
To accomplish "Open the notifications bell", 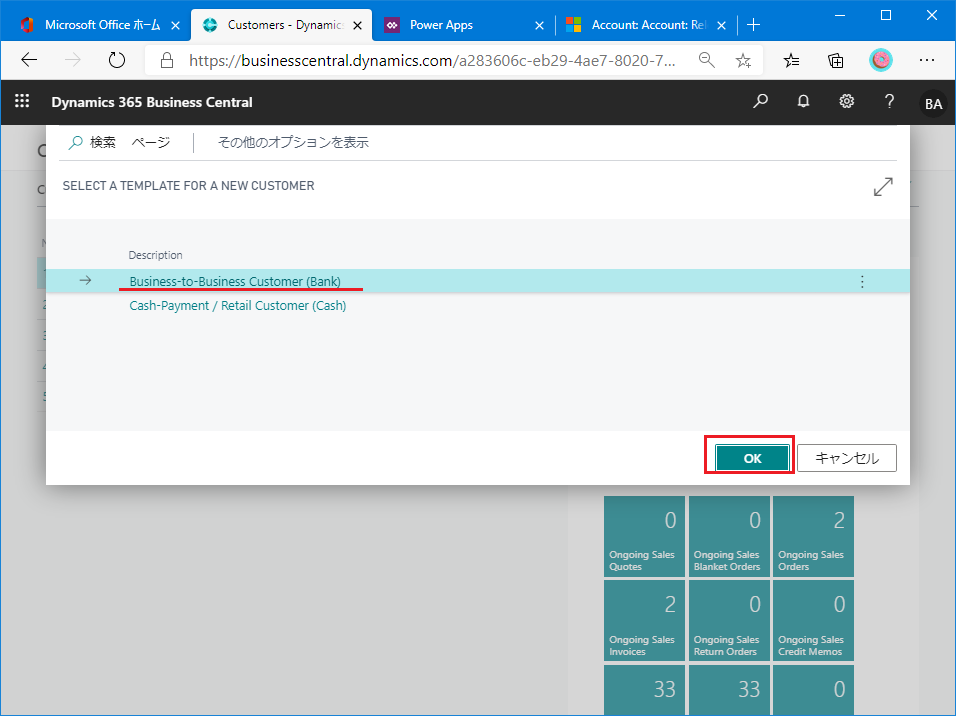I will (x=804, y=101).
